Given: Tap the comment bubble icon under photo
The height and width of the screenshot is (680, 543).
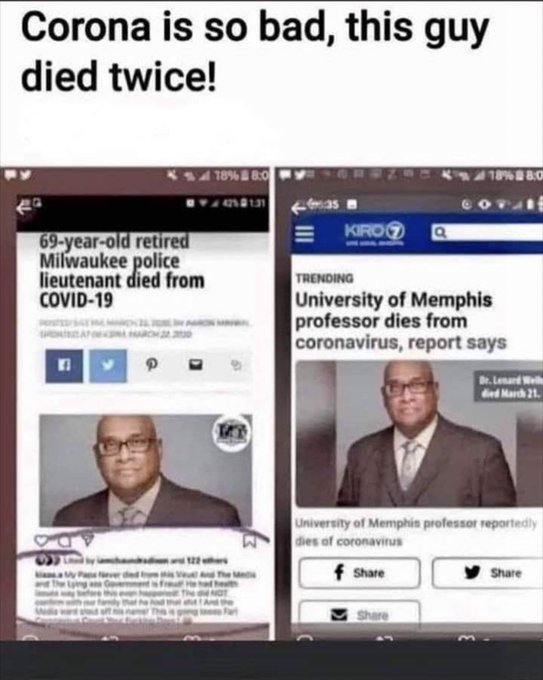Looking at the screenshot, I should (x=65, y=540).
